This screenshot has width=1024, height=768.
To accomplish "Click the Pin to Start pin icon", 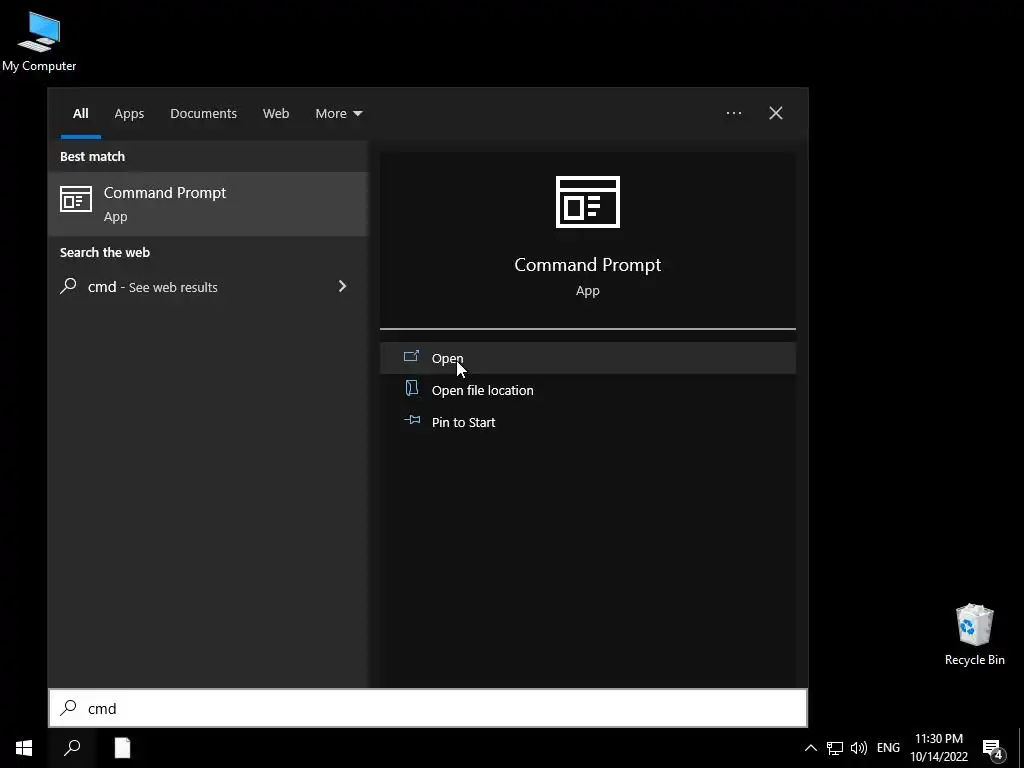I will [412, 420].
